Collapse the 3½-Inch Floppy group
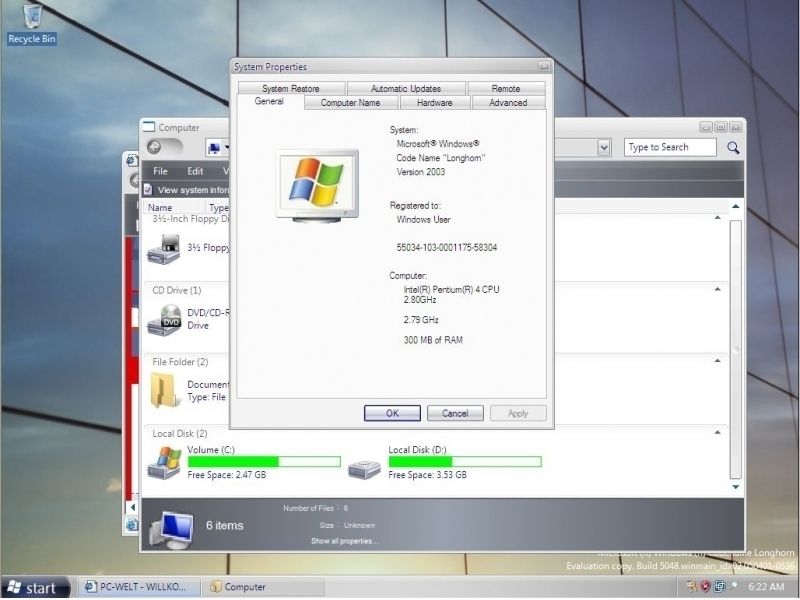This screenshot has height=600, width=800. [718, 218]
